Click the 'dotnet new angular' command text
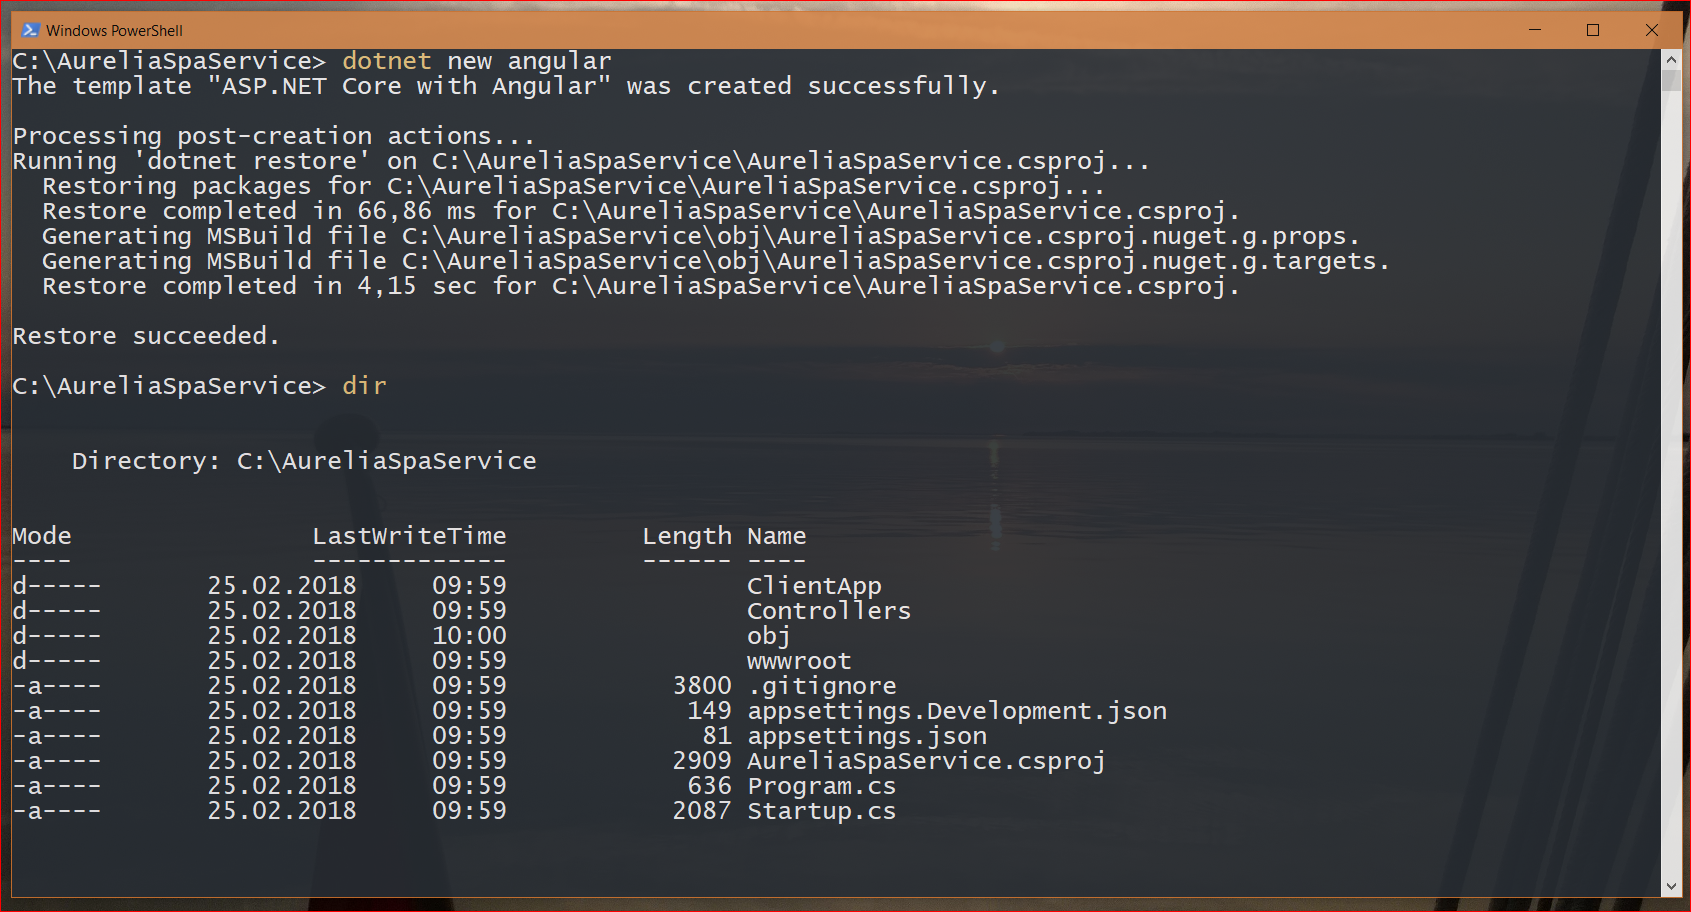 coord(477,61)
